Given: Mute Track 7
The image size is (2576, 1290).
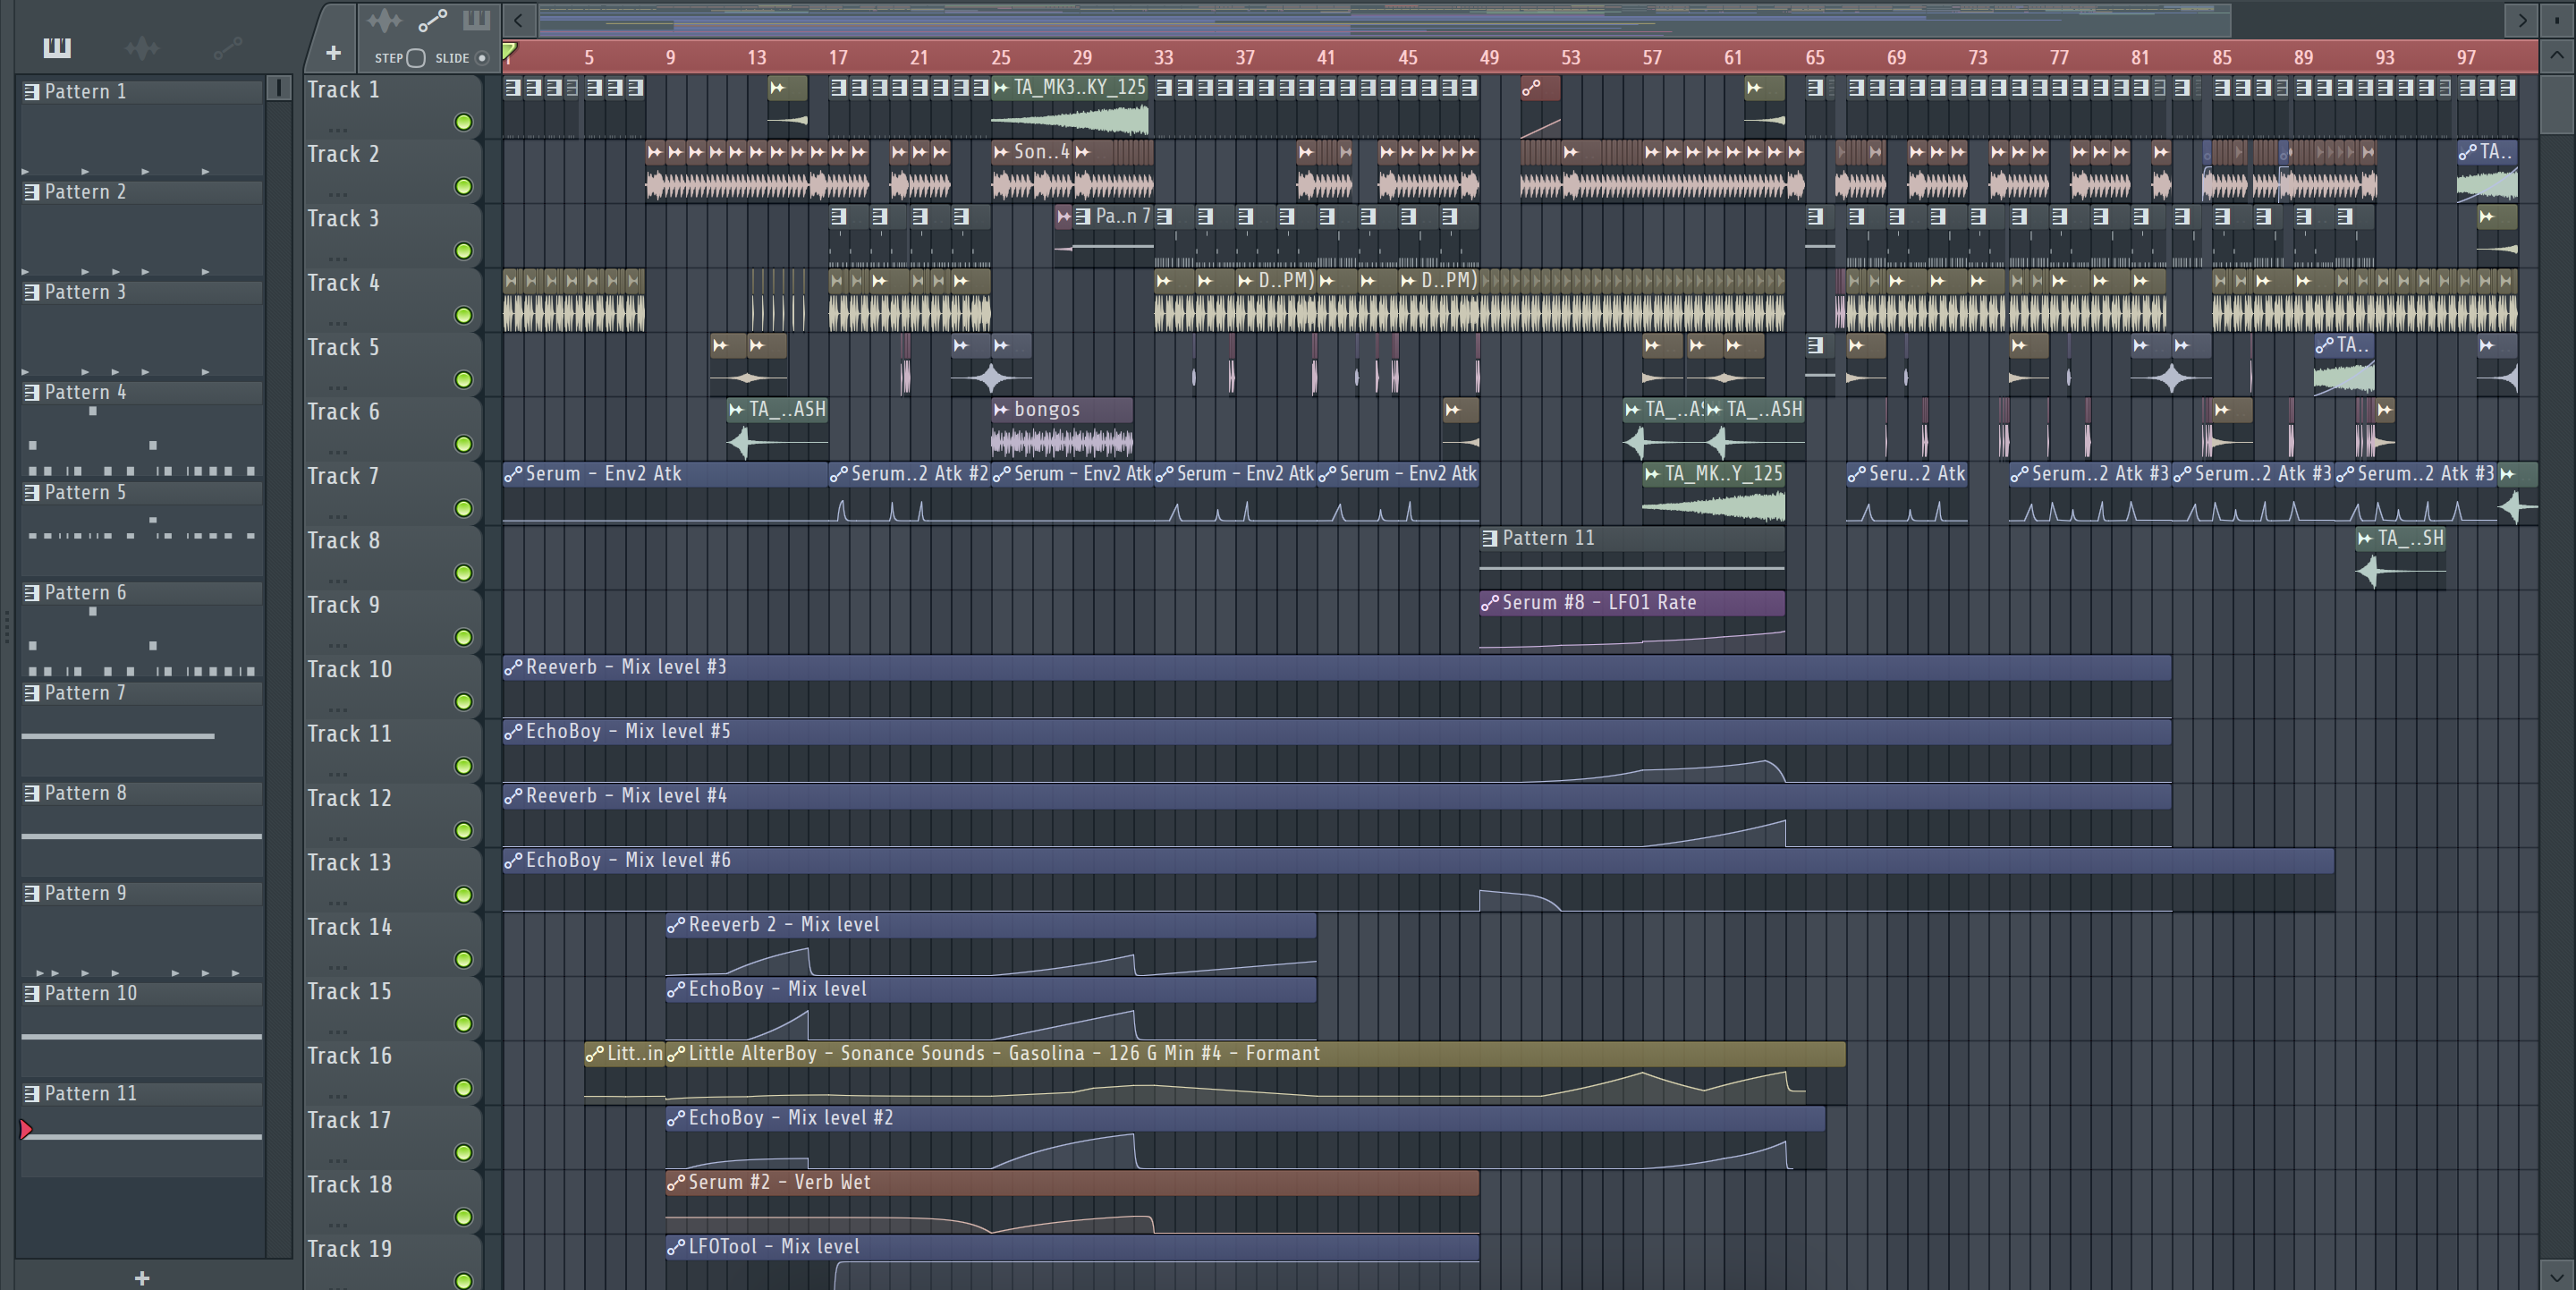Looking at the screenshot, I should (x=463, y=509).
